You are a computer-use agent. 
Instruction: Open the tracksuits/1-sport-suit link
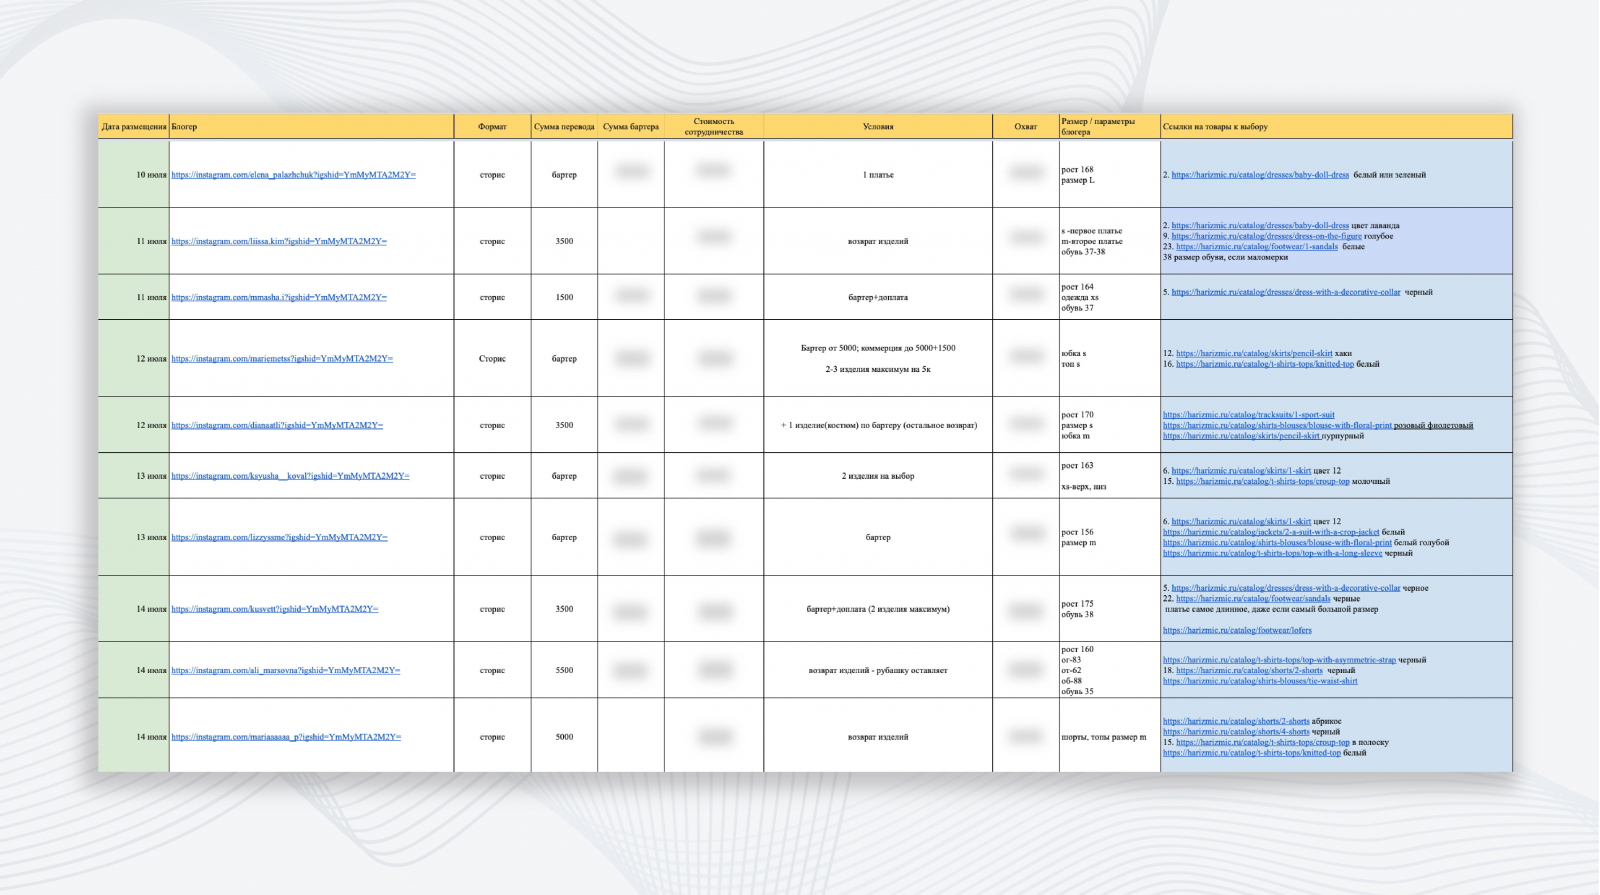1249,415
